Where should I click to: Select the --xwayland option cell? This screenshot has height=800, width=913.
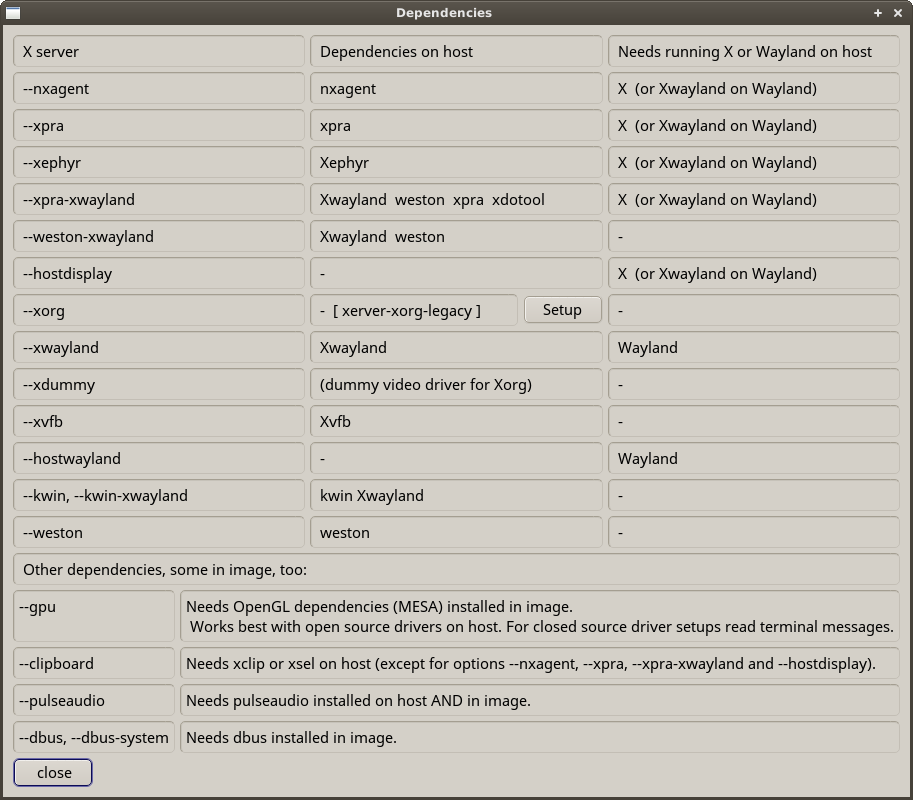click(x=159, y=348)
